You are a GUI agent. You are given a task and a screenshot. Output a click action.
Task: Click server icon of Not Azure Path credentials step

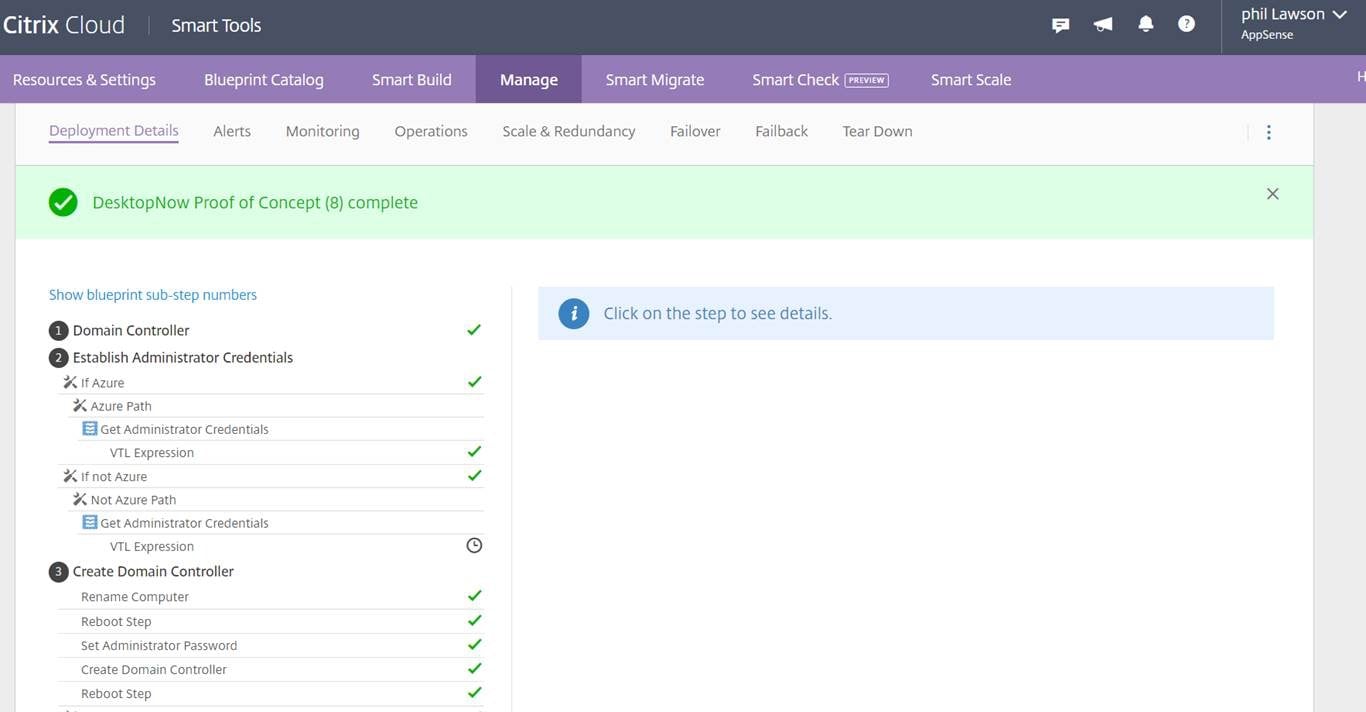(90, 523)
